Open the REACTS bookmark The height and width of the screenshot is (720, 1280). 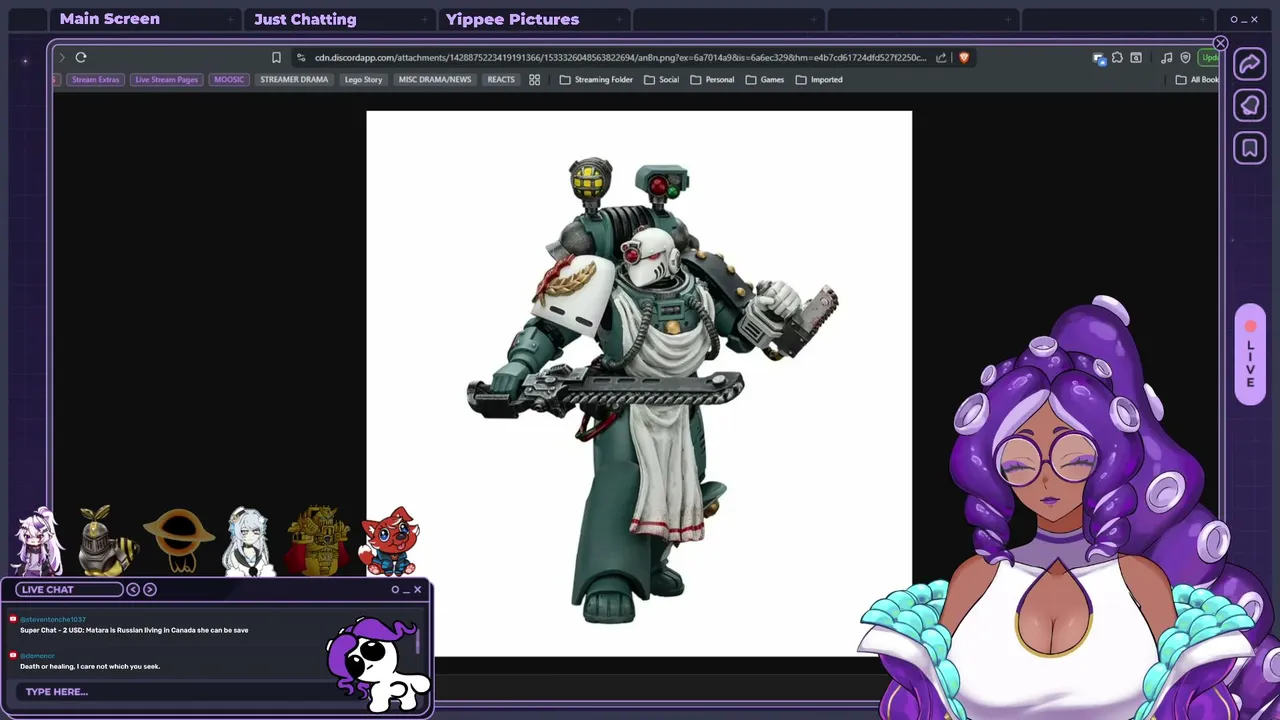point(501,80)
